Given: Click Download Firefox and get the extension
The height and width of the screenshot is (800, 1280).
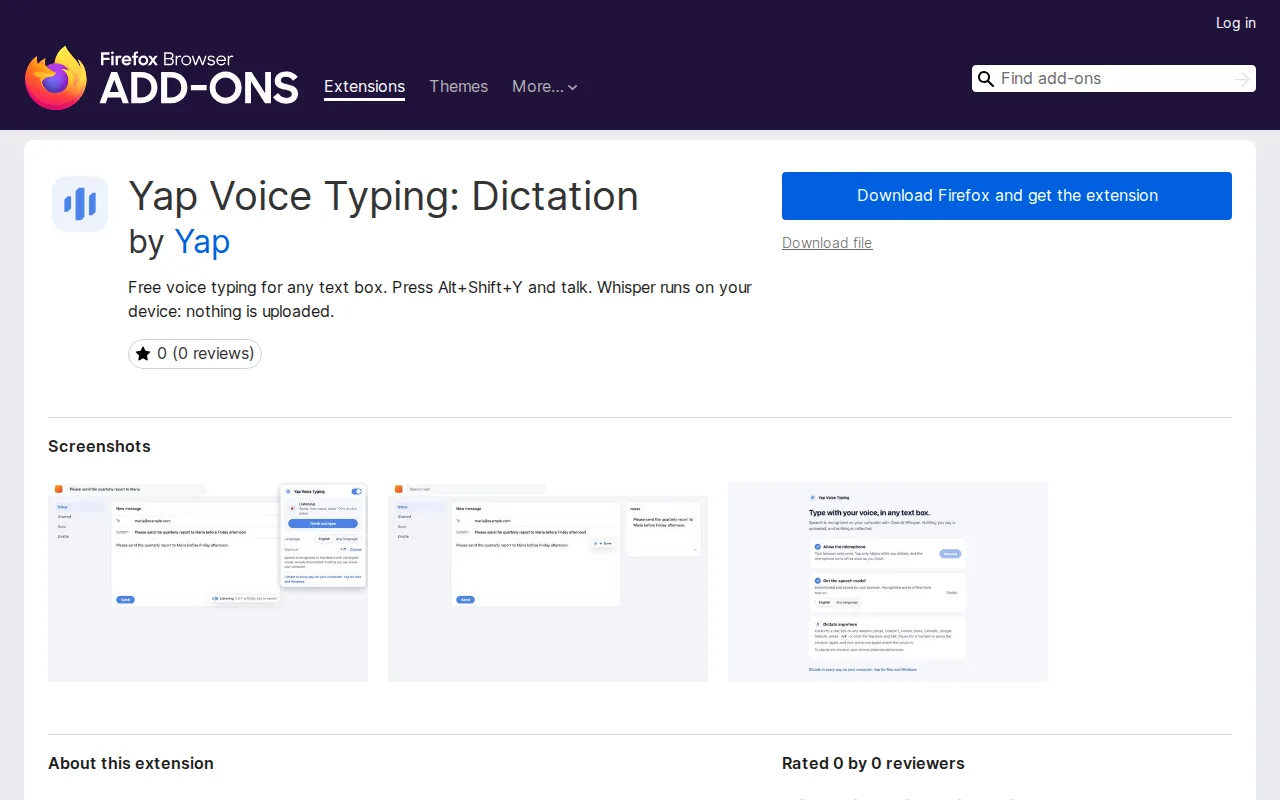Looking at the screenshot, I should click(1007, 196).
